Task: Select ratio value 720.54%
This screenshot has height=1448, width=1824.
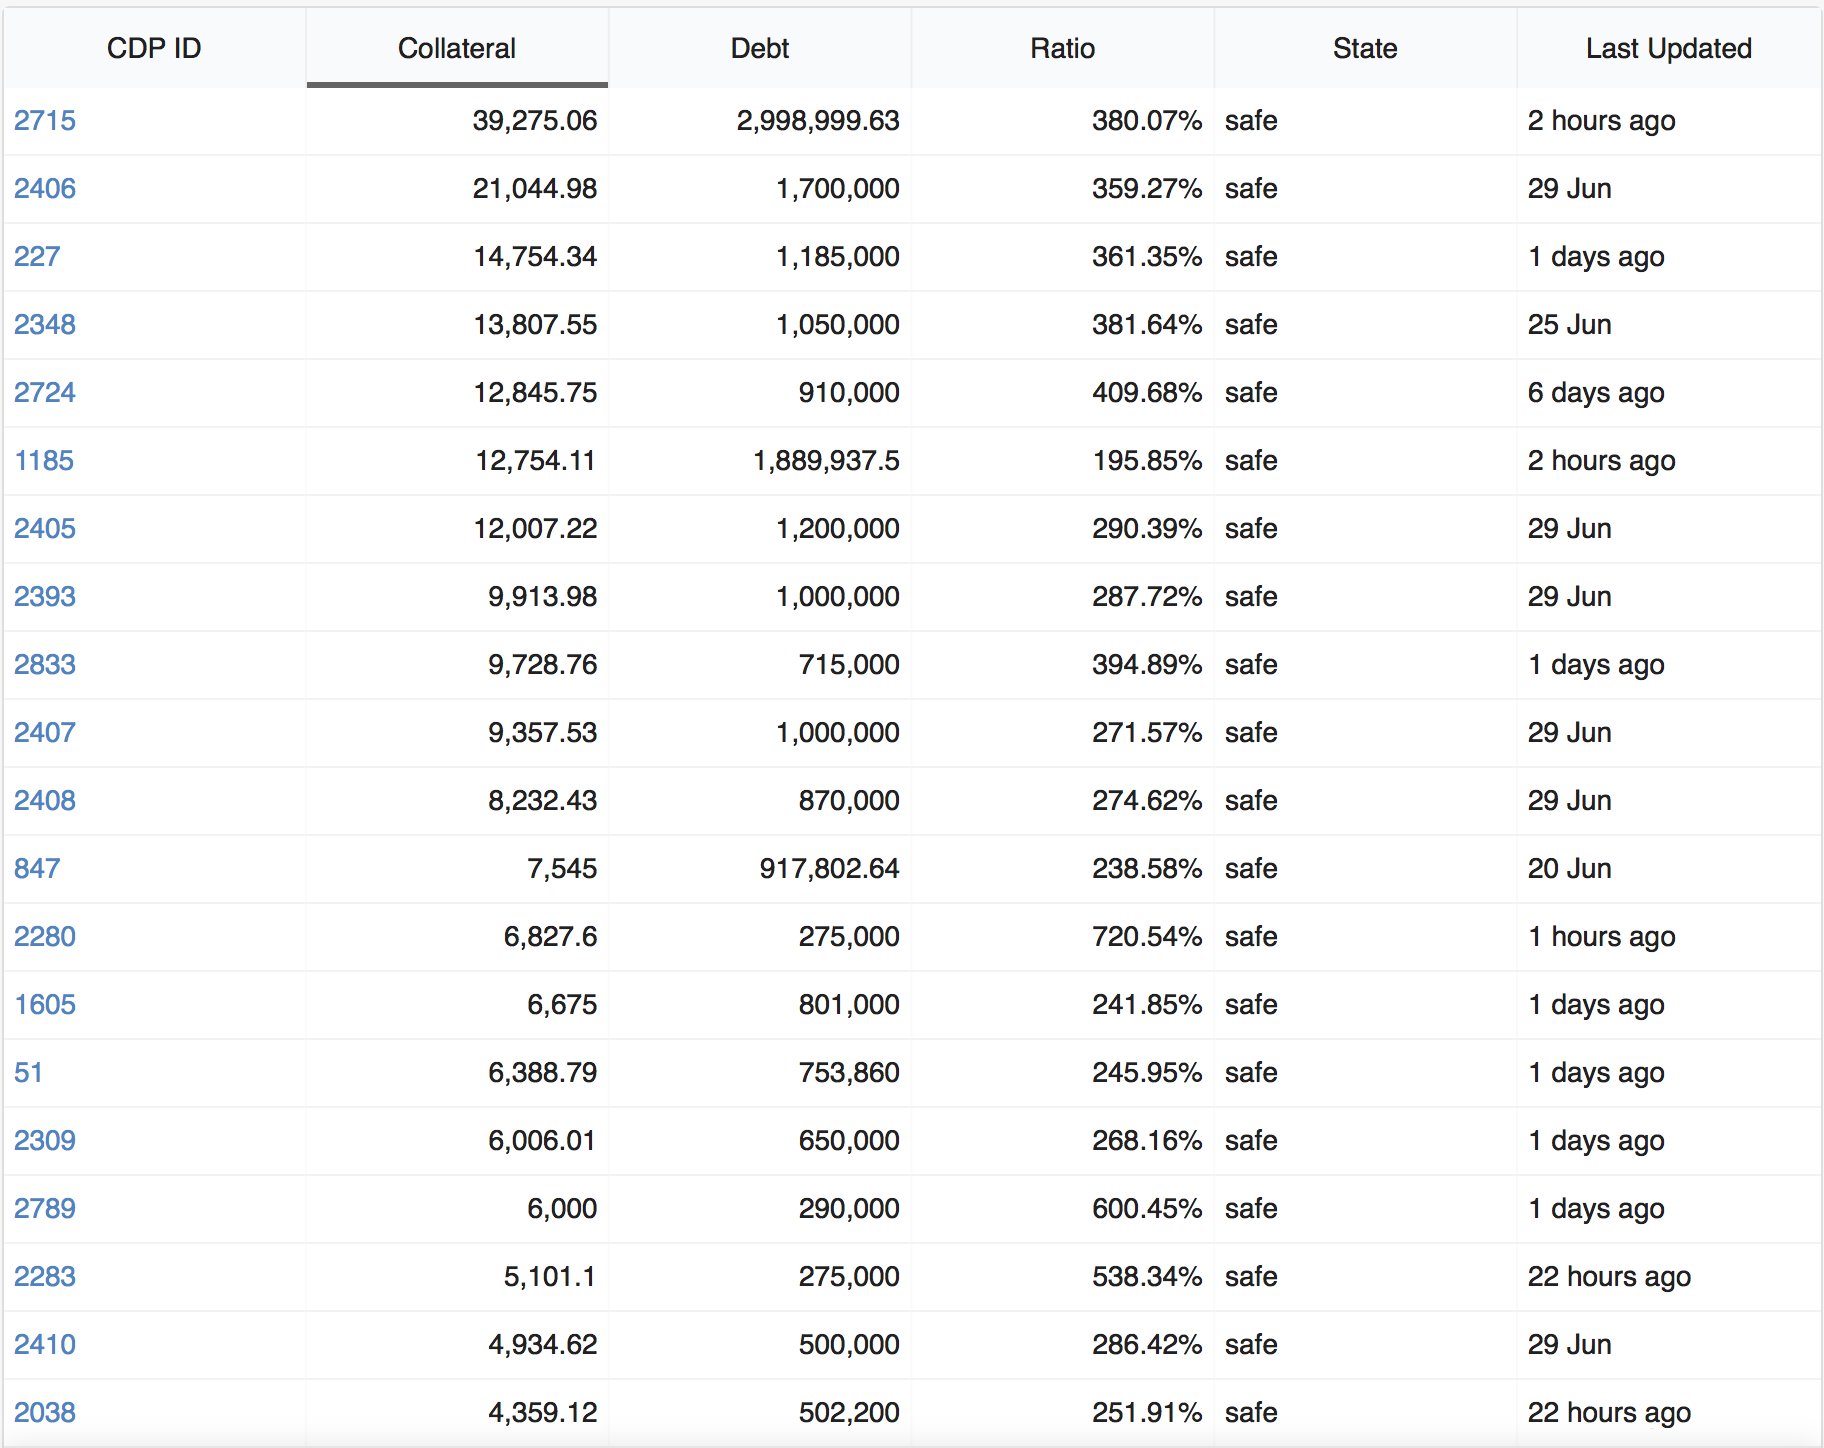Action: tap(1147, 936)
